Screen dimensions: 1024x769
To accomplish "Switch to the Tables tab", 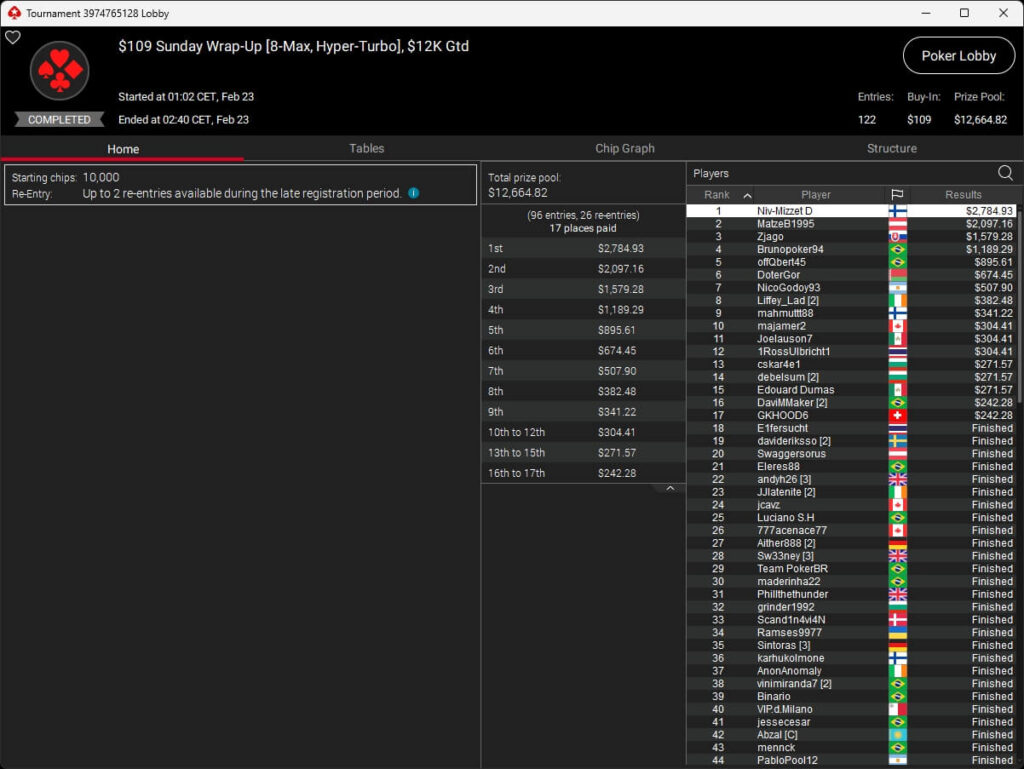I will [366, 148].
